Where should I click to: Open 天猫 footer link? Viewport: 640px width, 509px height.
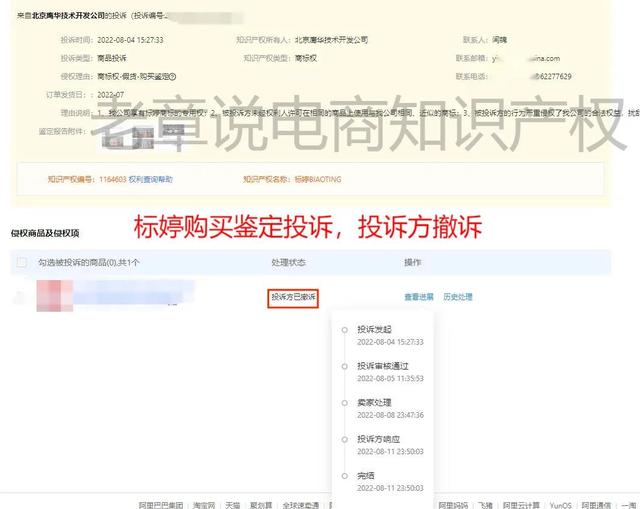(233, 505)
